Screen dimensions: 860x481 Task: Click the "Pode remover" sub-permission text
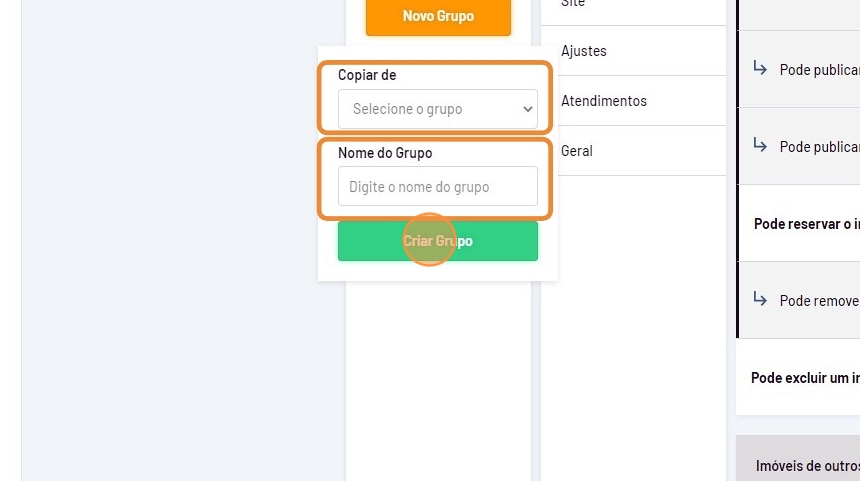pyautogui.click(x=819, y=301)
